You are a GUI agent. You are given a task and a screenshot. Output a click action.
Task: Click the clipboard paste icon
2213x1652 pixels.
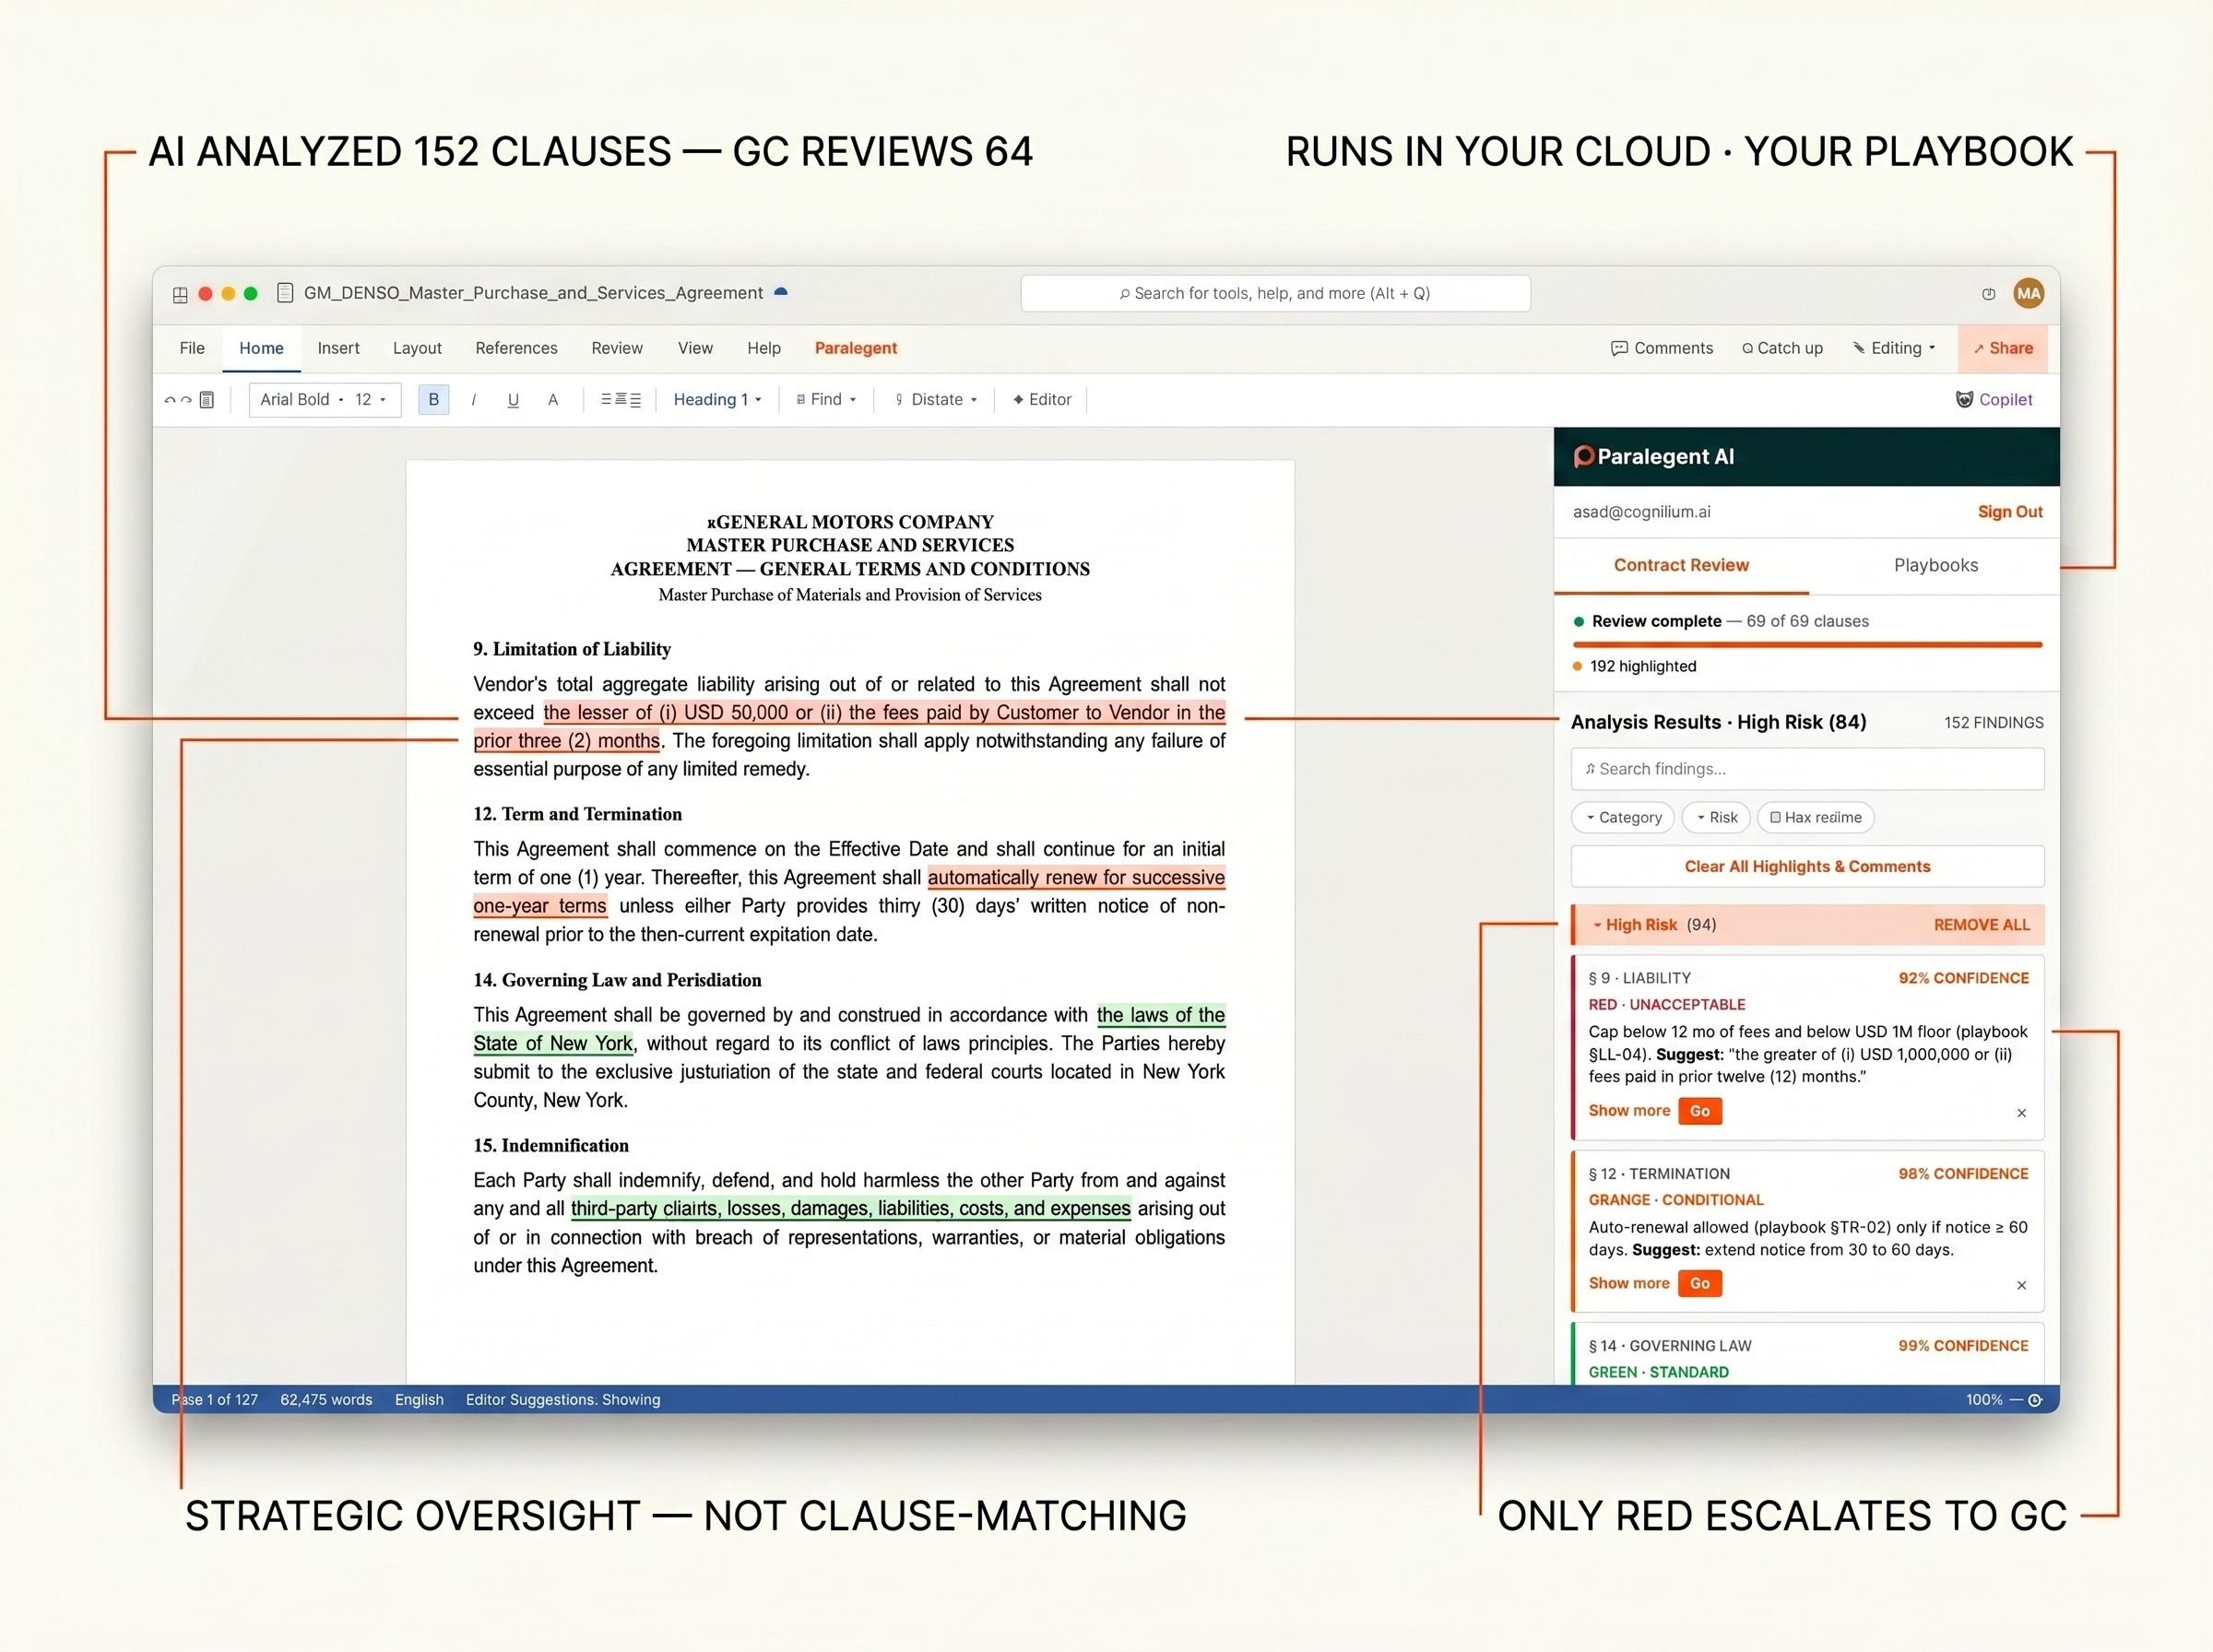[207, 400]
